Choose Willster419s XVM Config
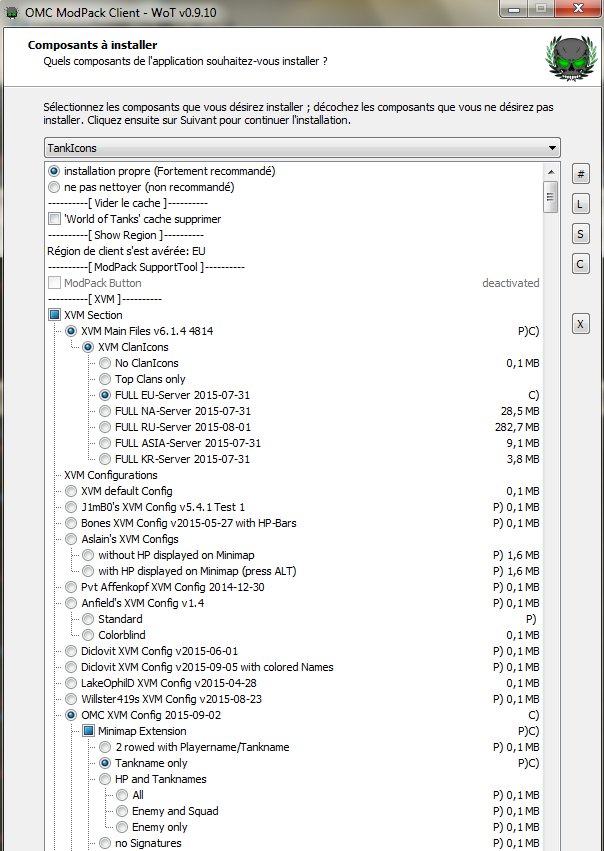This screenshot has width=604, height=851. click(71, 699)
